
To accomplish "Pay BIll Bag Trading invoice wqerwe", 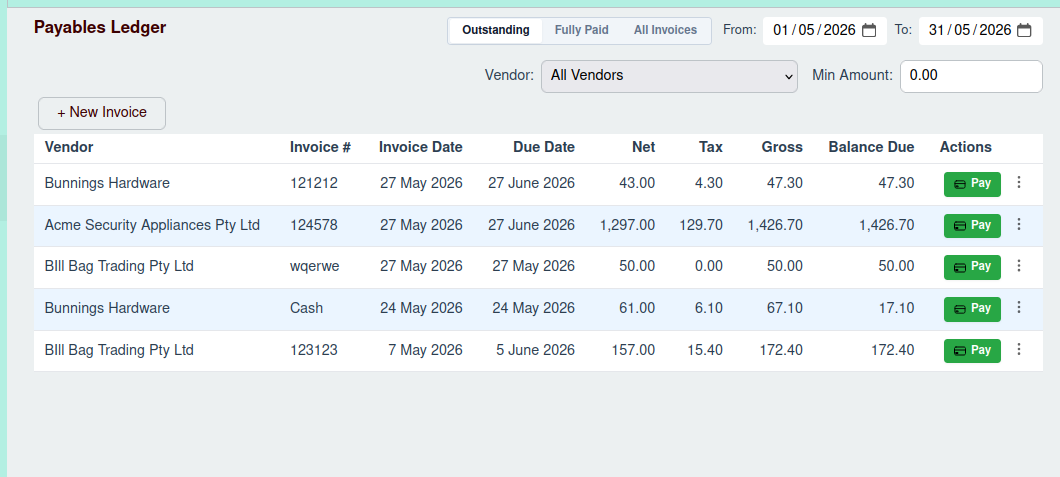I will click(x=972, y=267).
